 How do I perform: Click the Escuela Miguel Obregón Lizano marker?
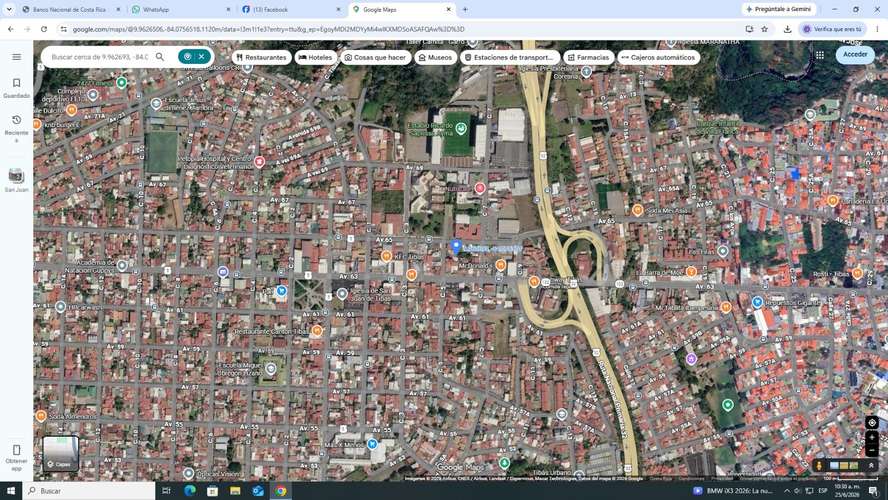[271, 369]
